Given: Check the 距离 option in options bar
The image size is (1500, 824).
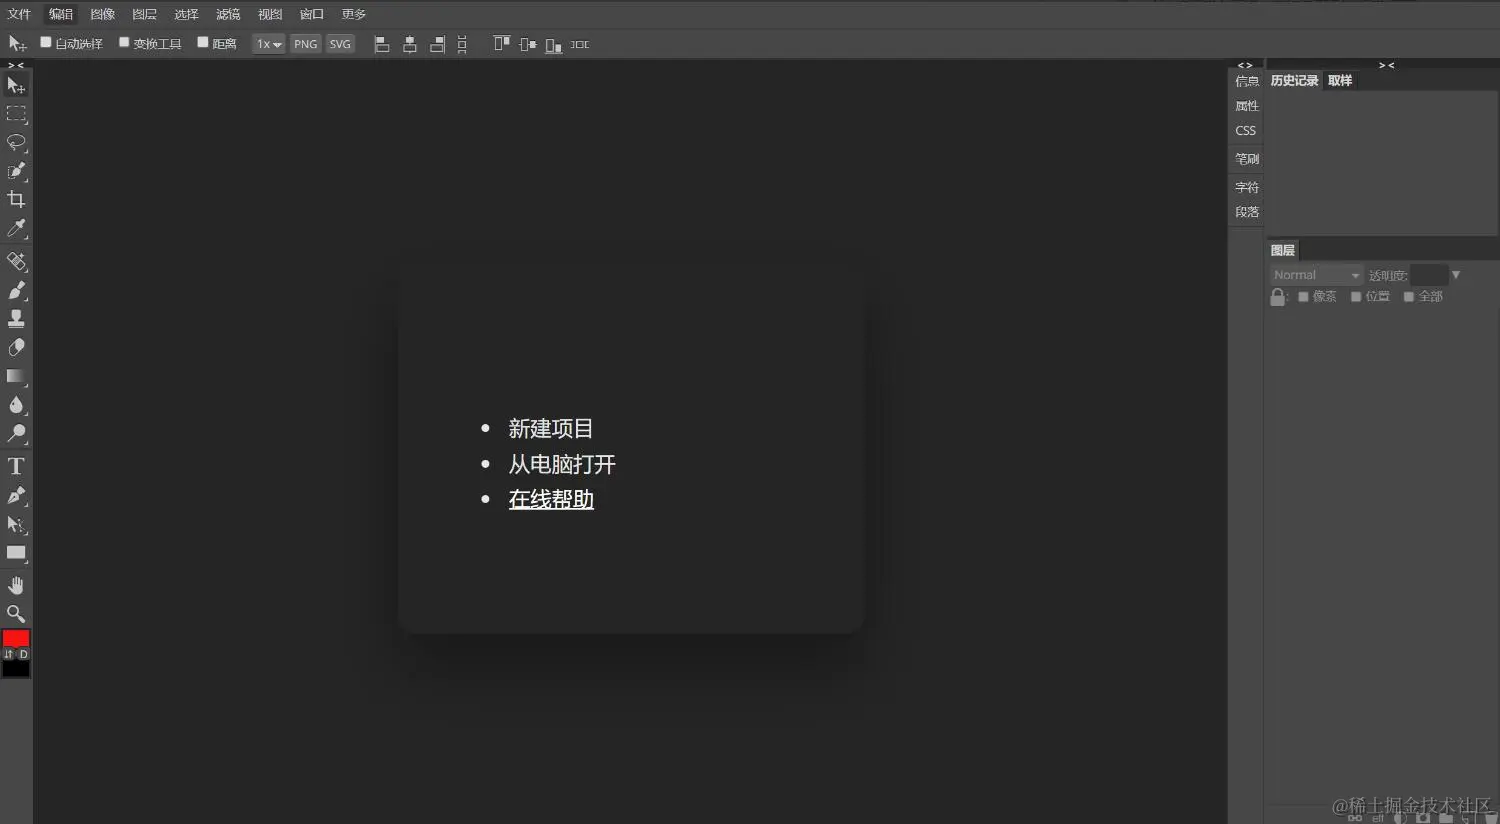Looking at the screenshot, I should pos(202,42).
